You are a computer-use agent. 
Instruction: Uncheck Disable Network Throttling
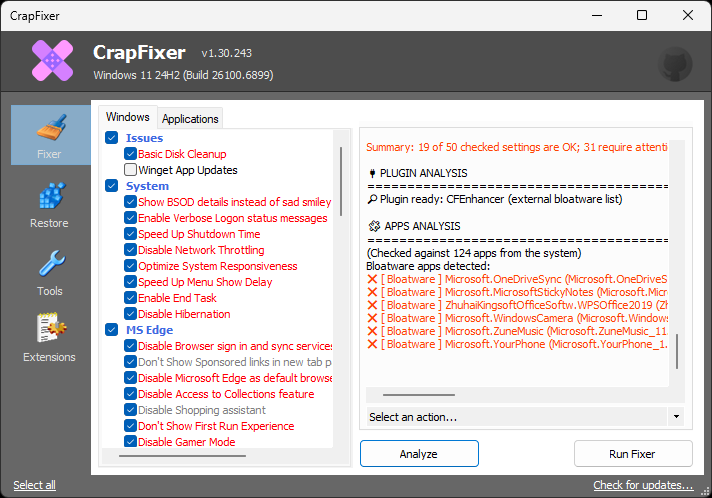(x=130, y=250)
